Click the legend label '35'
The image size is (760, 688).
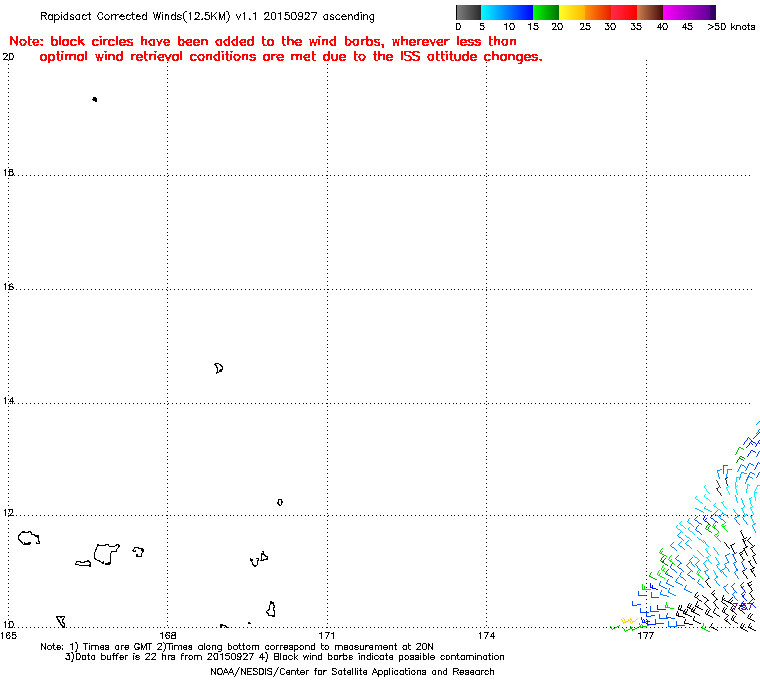click(x=636, y=27)
